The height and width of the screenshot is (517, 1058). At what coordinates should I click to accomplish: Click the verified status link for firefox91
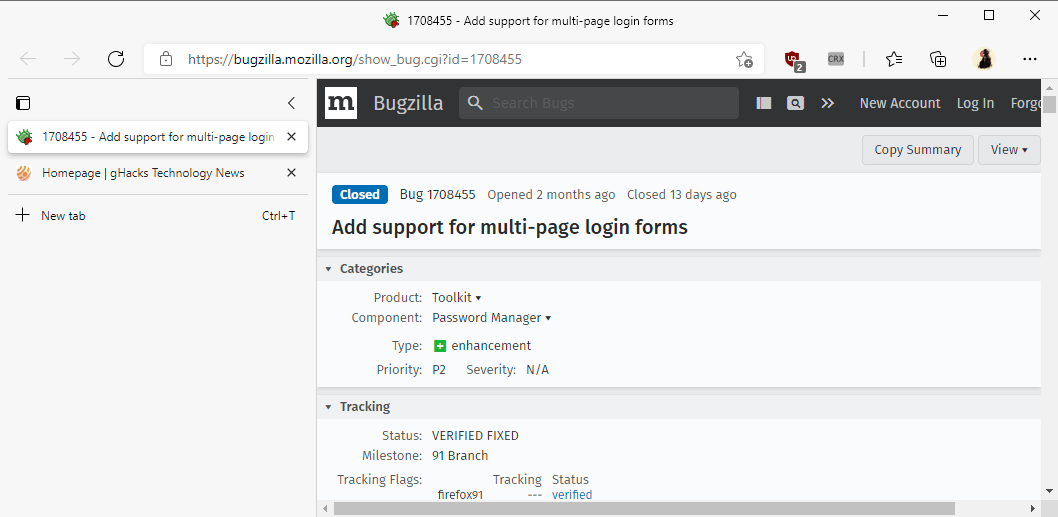tap(572, 495)
